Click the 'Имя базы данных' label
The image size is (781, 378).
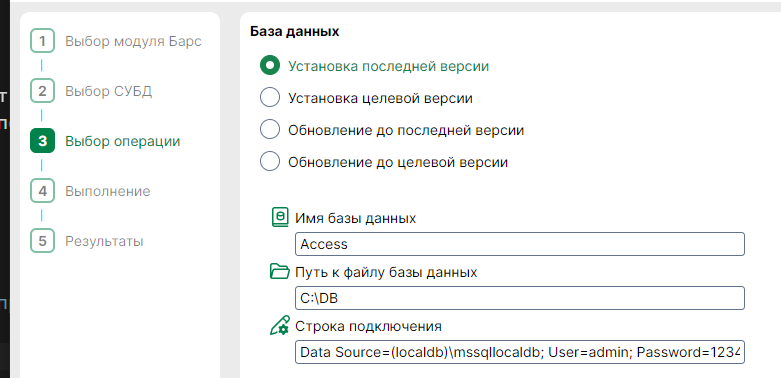click(355, 218)
